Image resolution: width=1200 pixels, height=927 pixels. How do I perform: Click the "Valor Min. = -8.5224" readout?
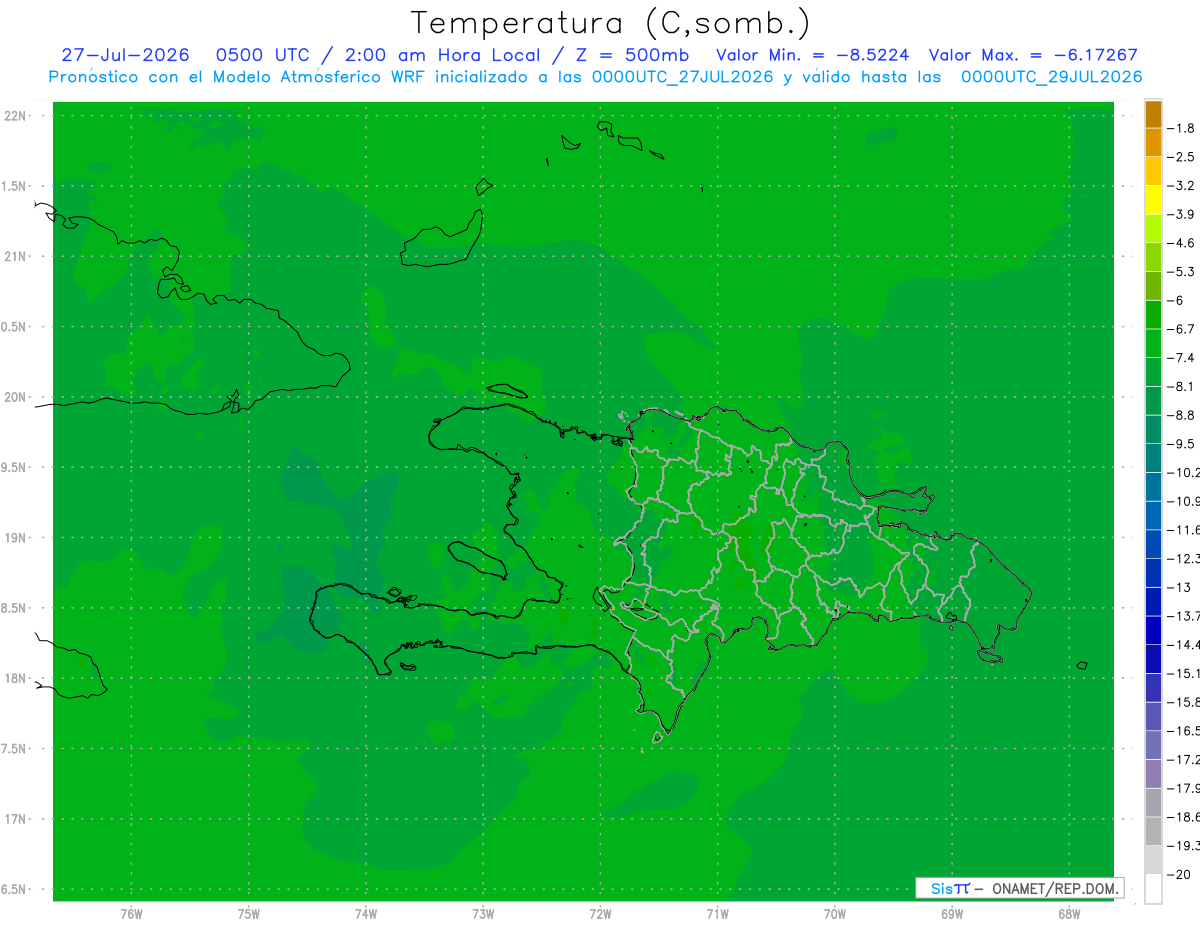pyautogui.click(x=813, y=56)
